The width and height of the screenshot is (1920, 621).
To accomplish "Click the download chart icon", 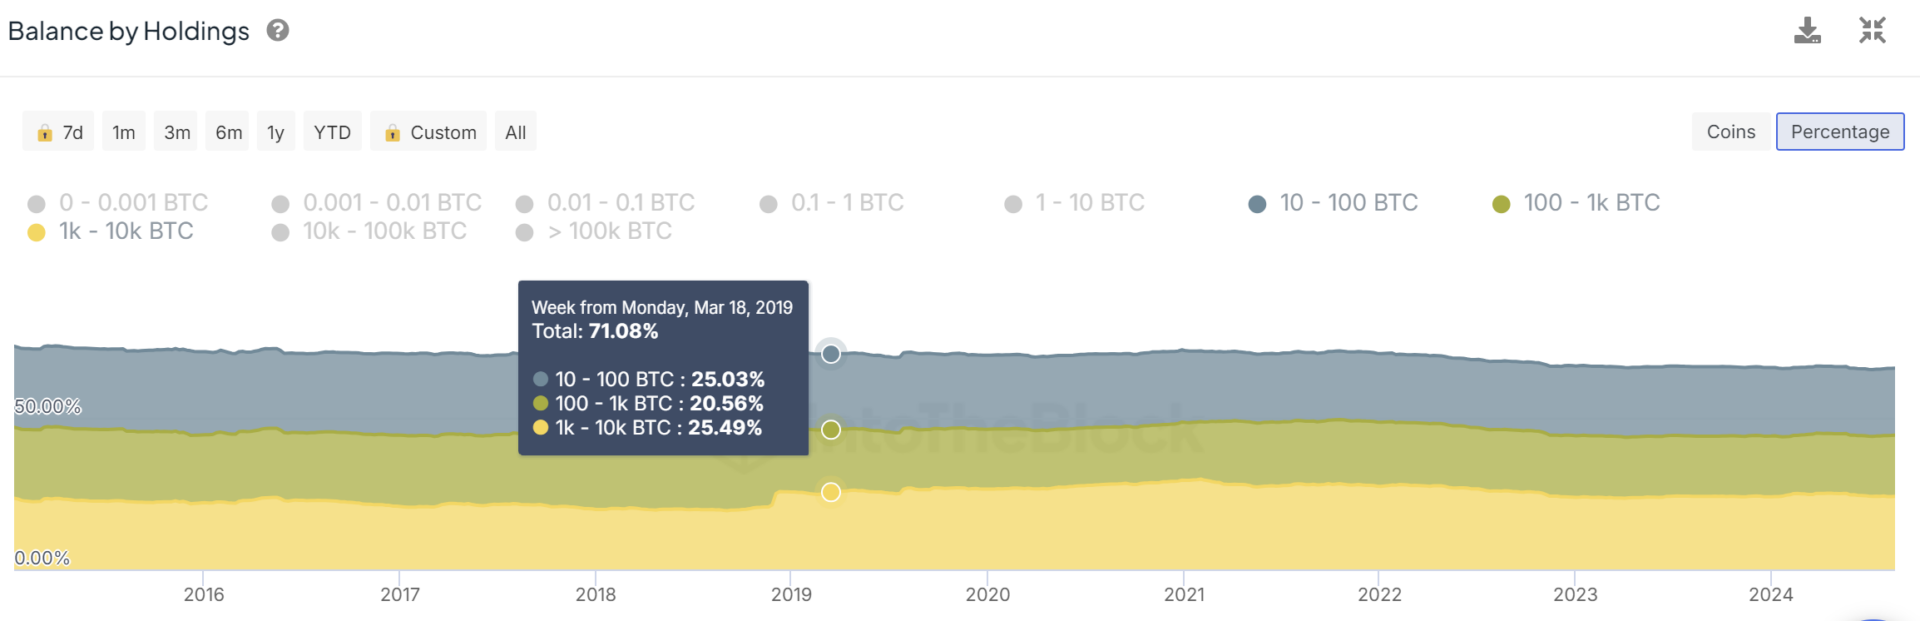I will click(1807, 31).
